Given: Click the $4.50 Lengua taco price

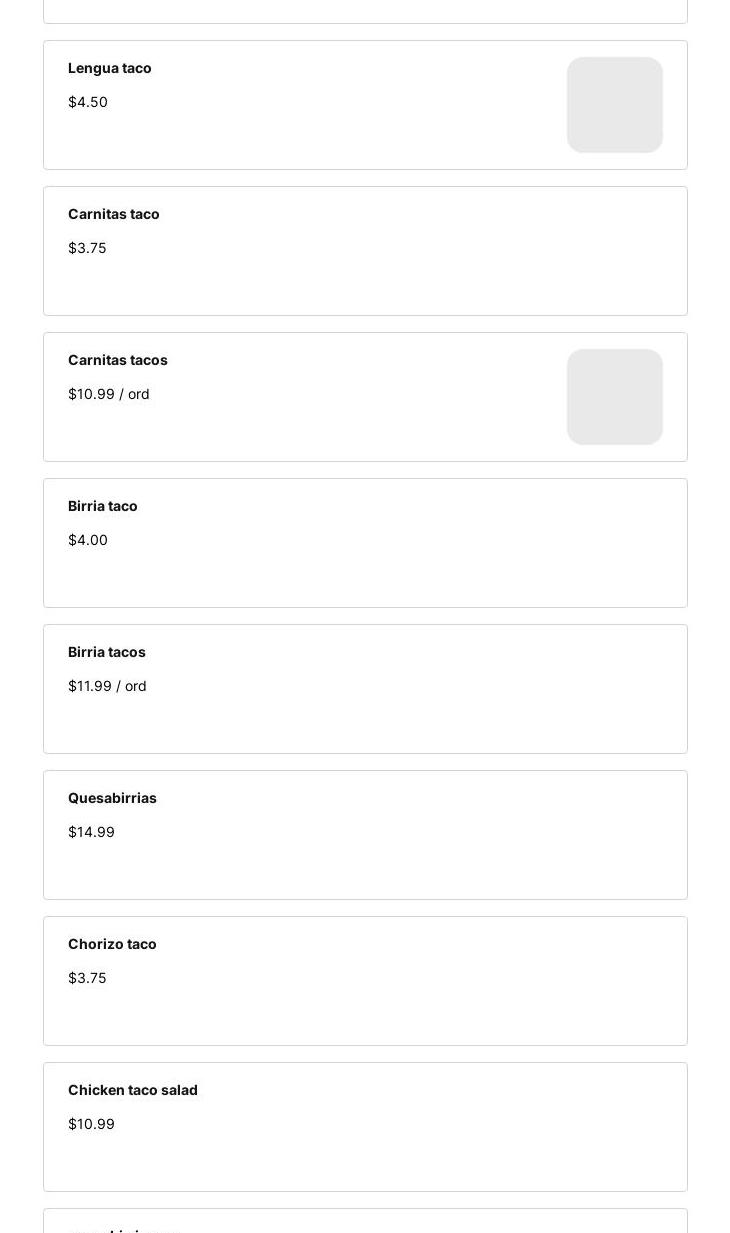Looking at the screenshot, I should [88, 102].
